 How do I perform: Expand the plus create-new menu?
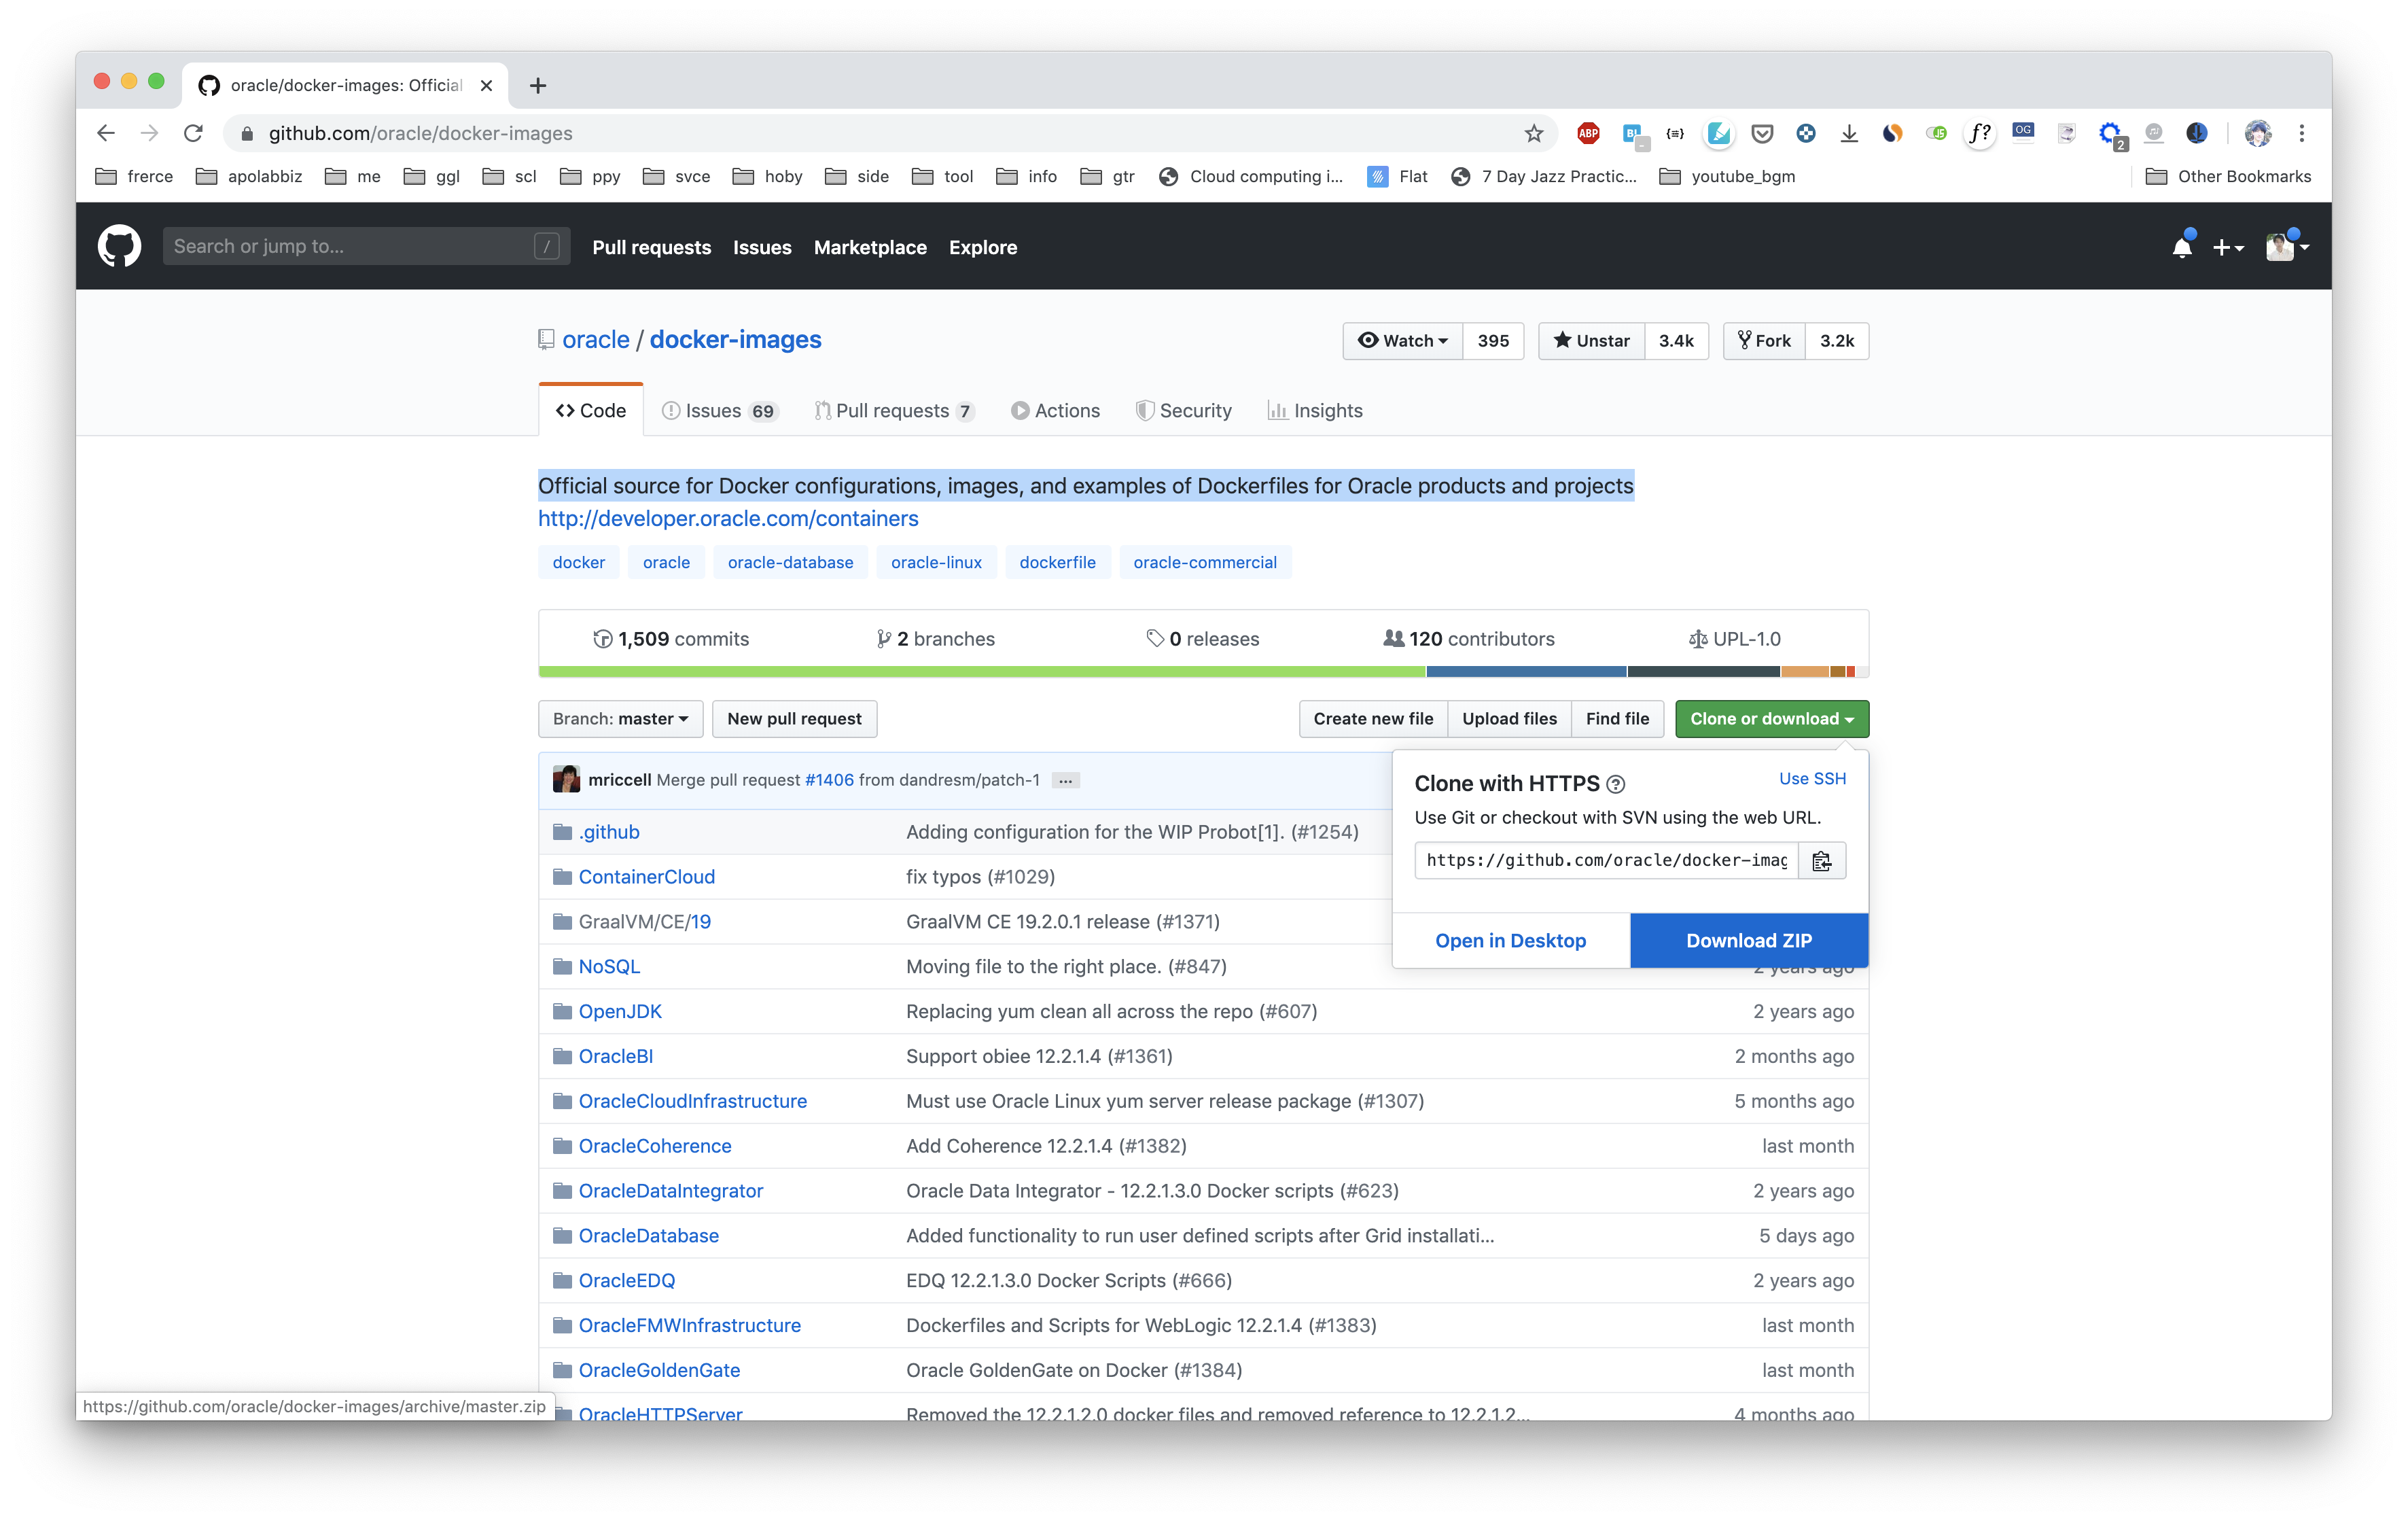pyautogui.click(x=2227, y=247)
